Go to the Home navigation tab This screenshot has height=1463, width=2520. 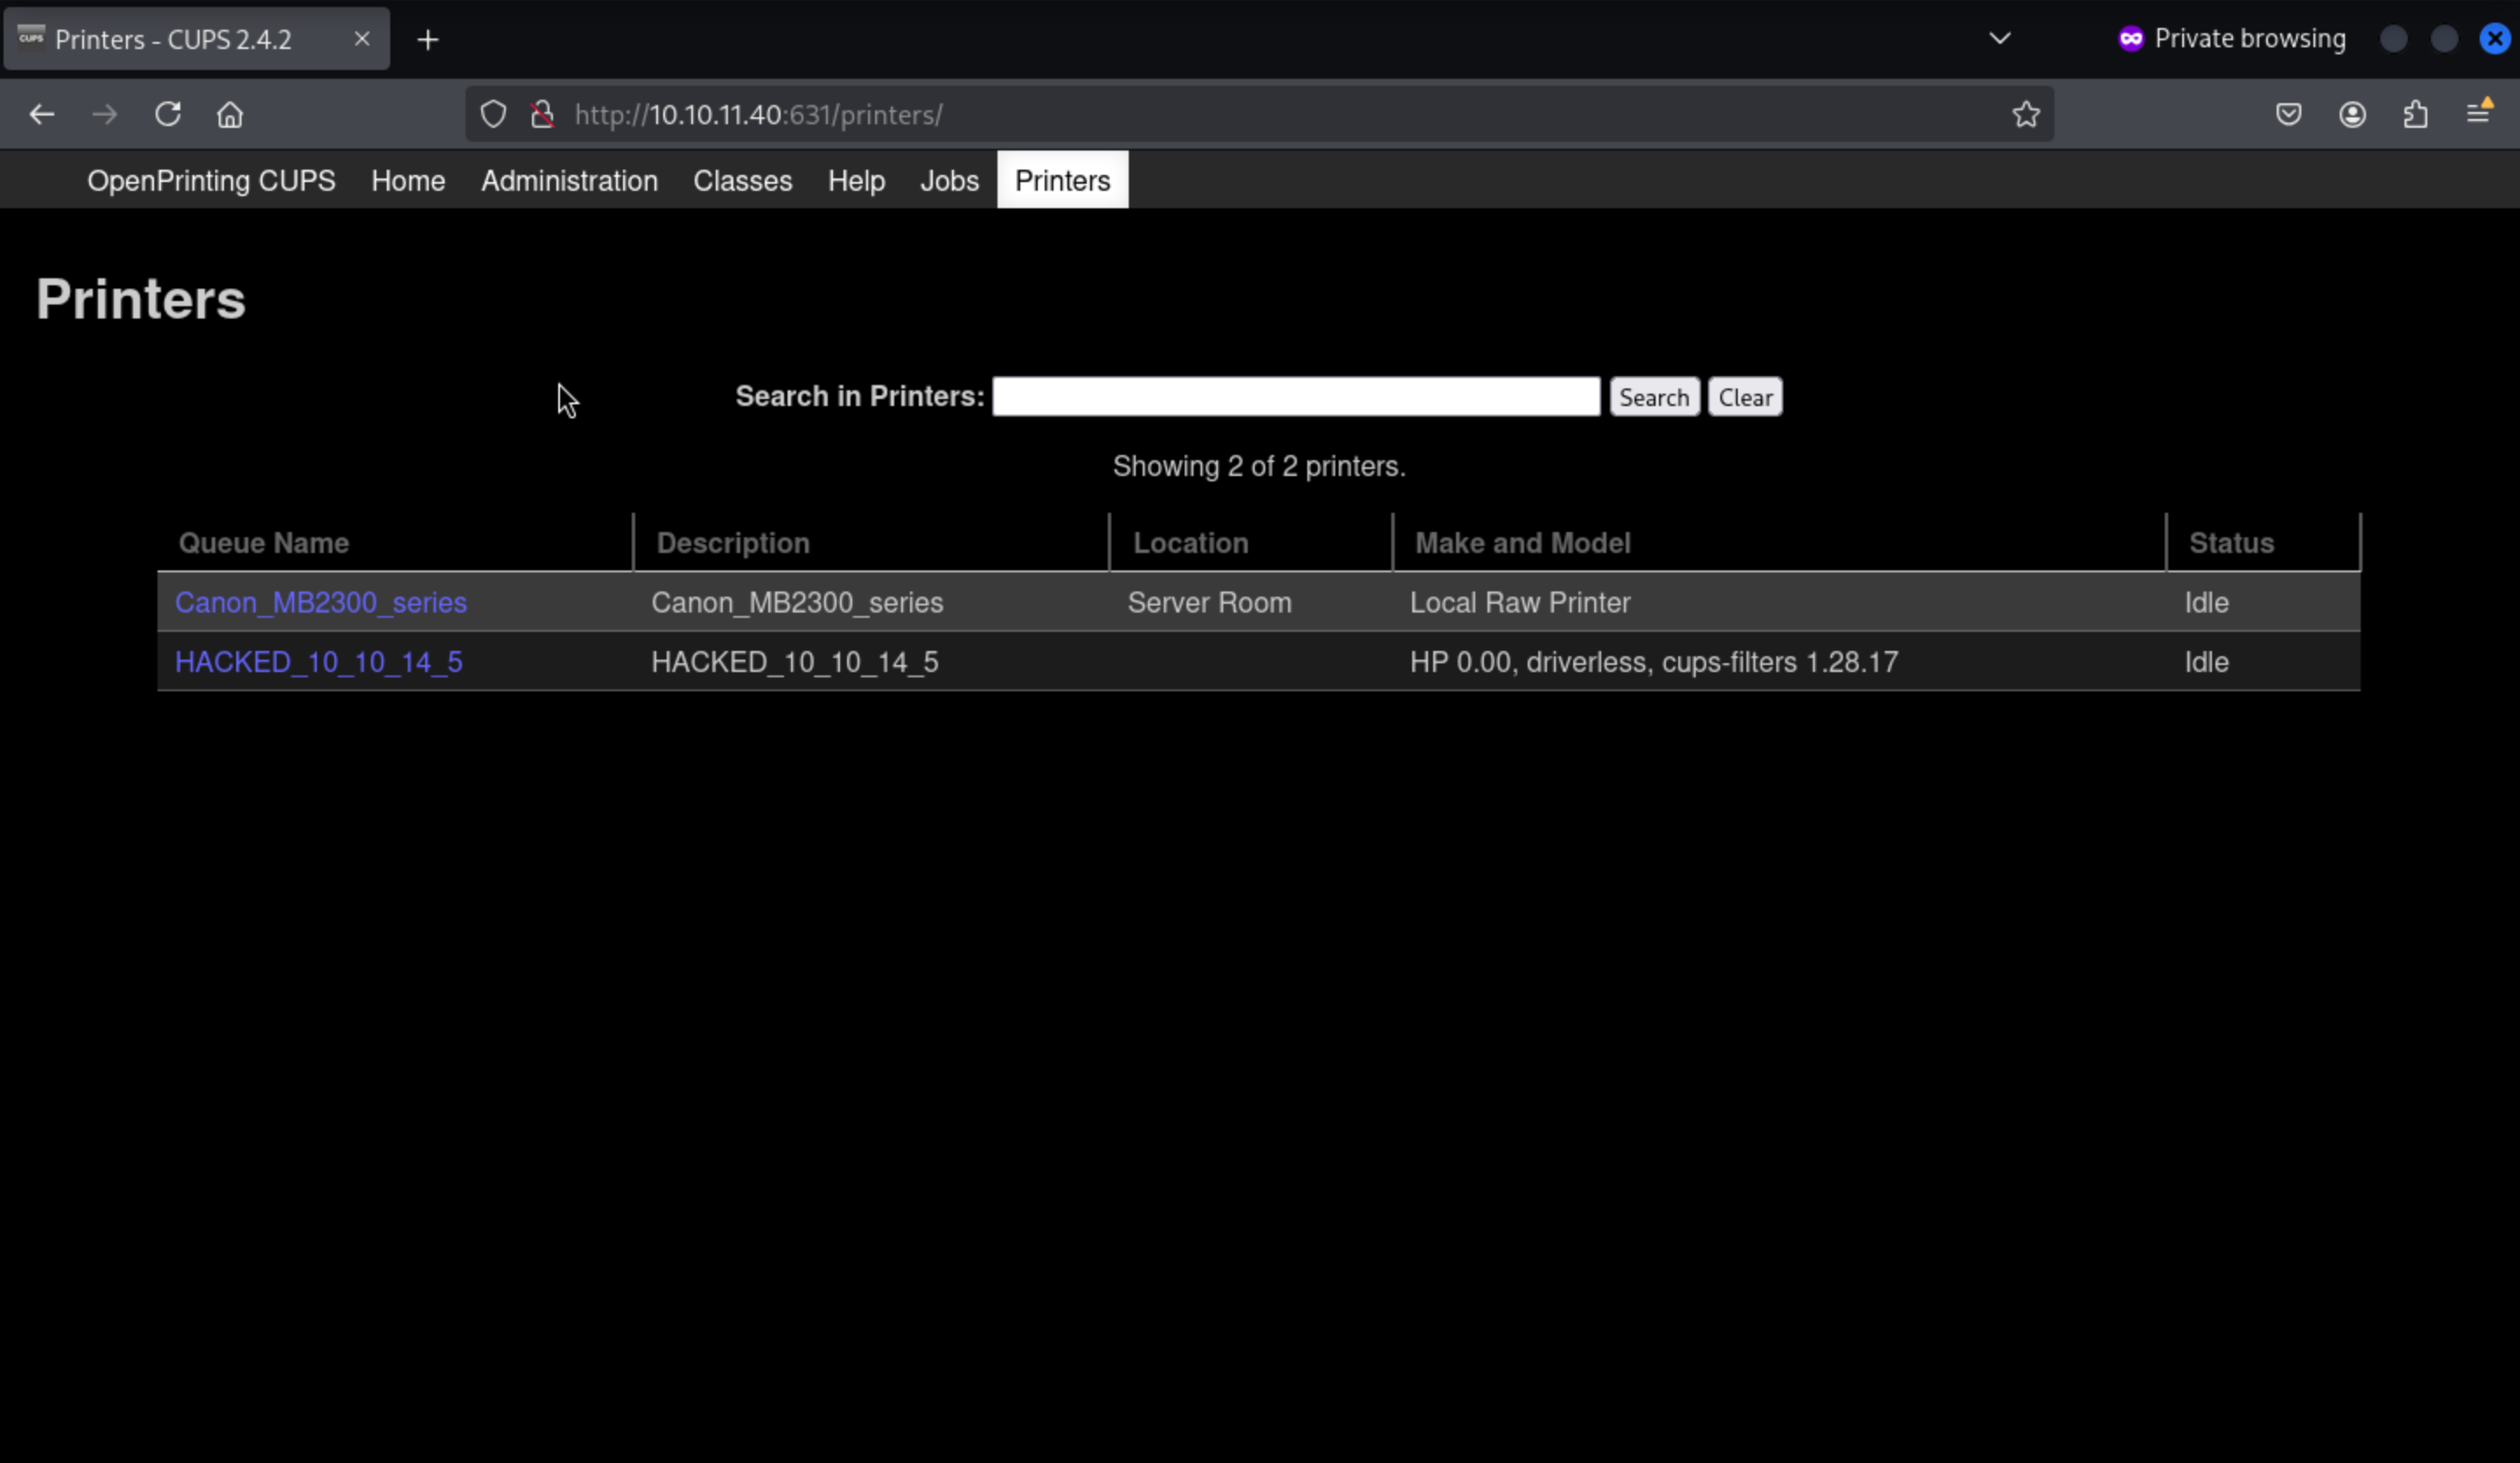408,181
